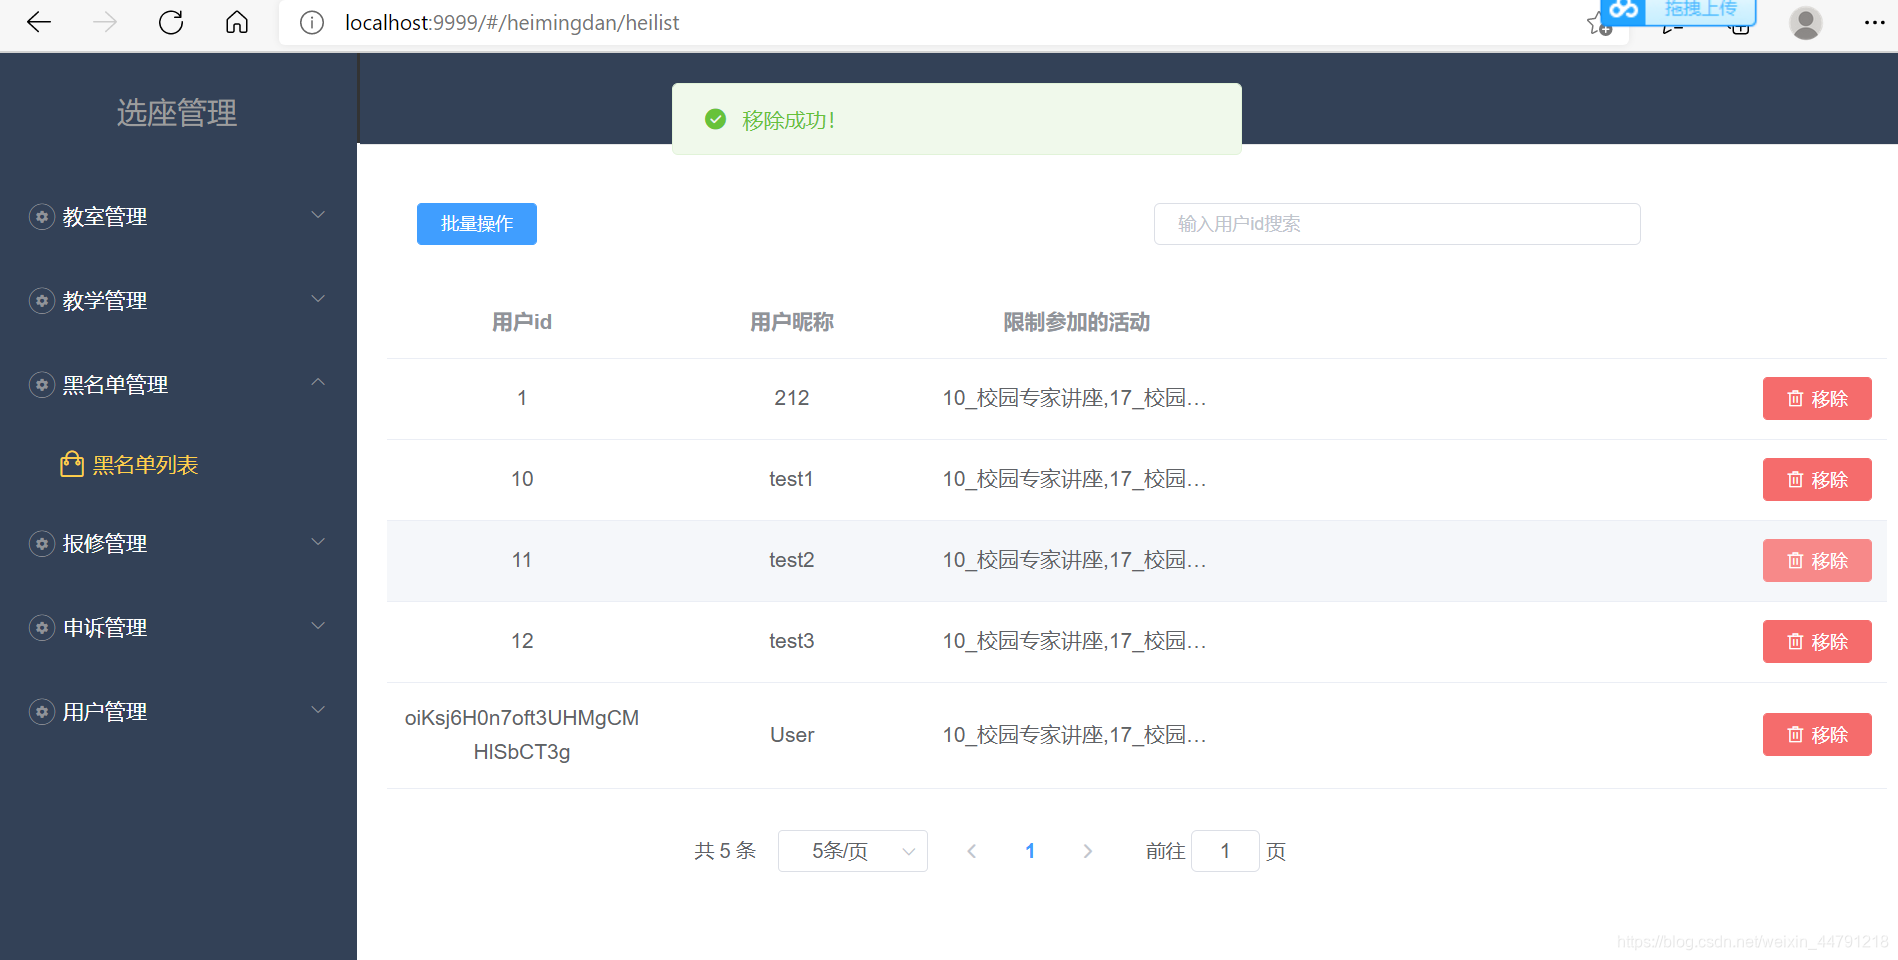Click the 前往 page number input
Viewport: 1898px width, 960px height.
pos(1225,851)
